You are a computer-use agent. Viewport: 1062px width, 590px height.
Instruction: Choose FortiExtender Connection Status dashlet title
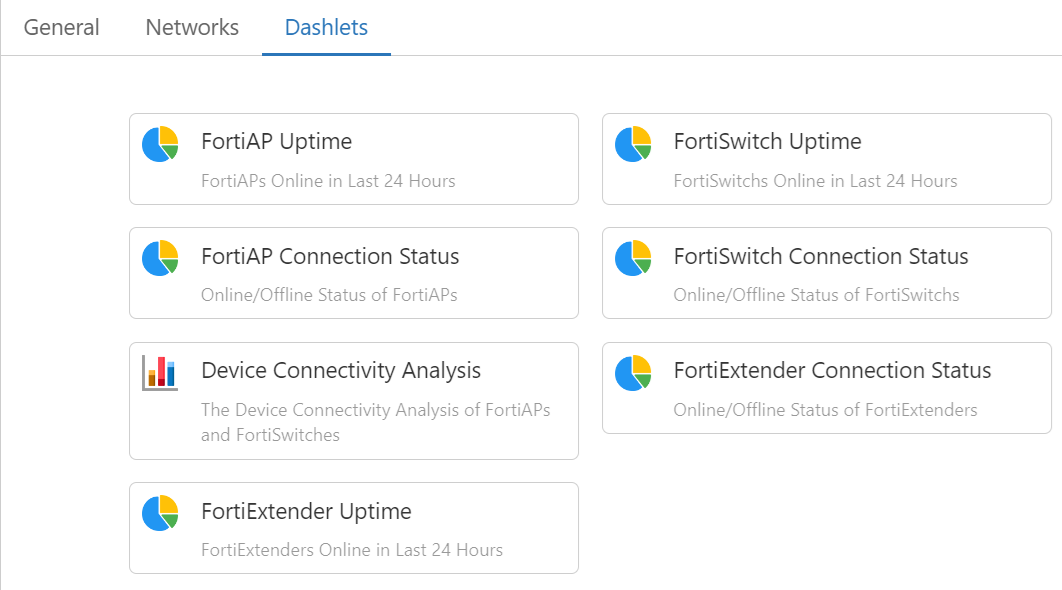pyautogui.click(x=832, y=371)
